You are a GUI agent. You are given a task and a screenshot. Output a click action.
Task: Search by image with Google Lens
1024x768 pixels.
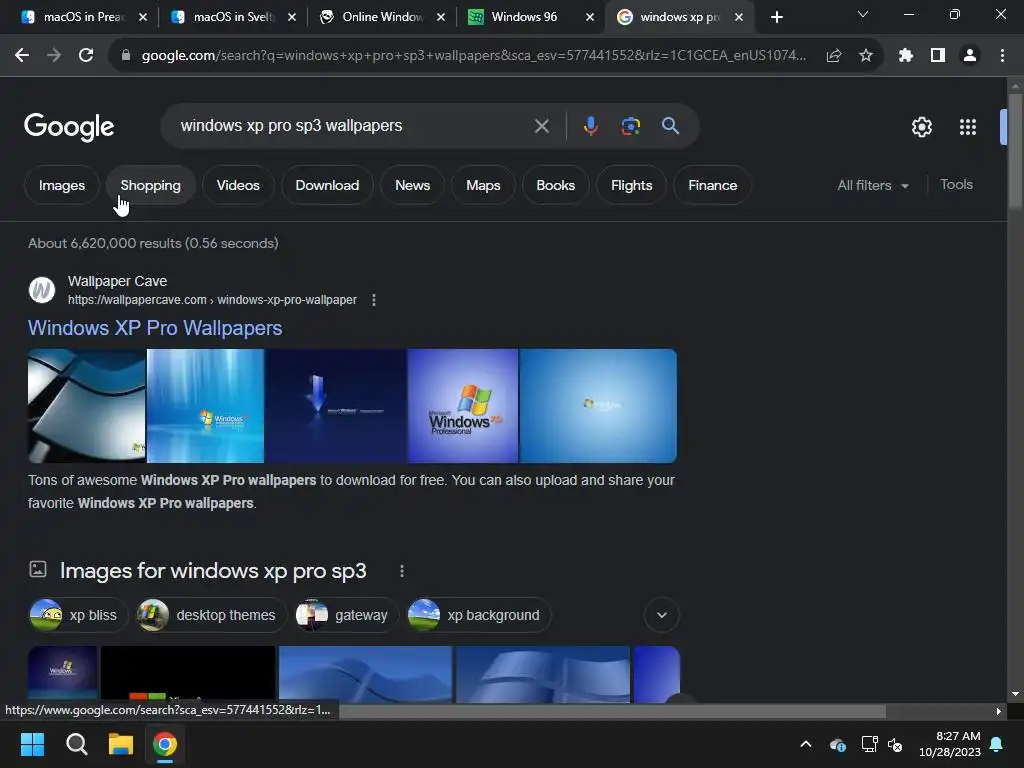point(630,126)
